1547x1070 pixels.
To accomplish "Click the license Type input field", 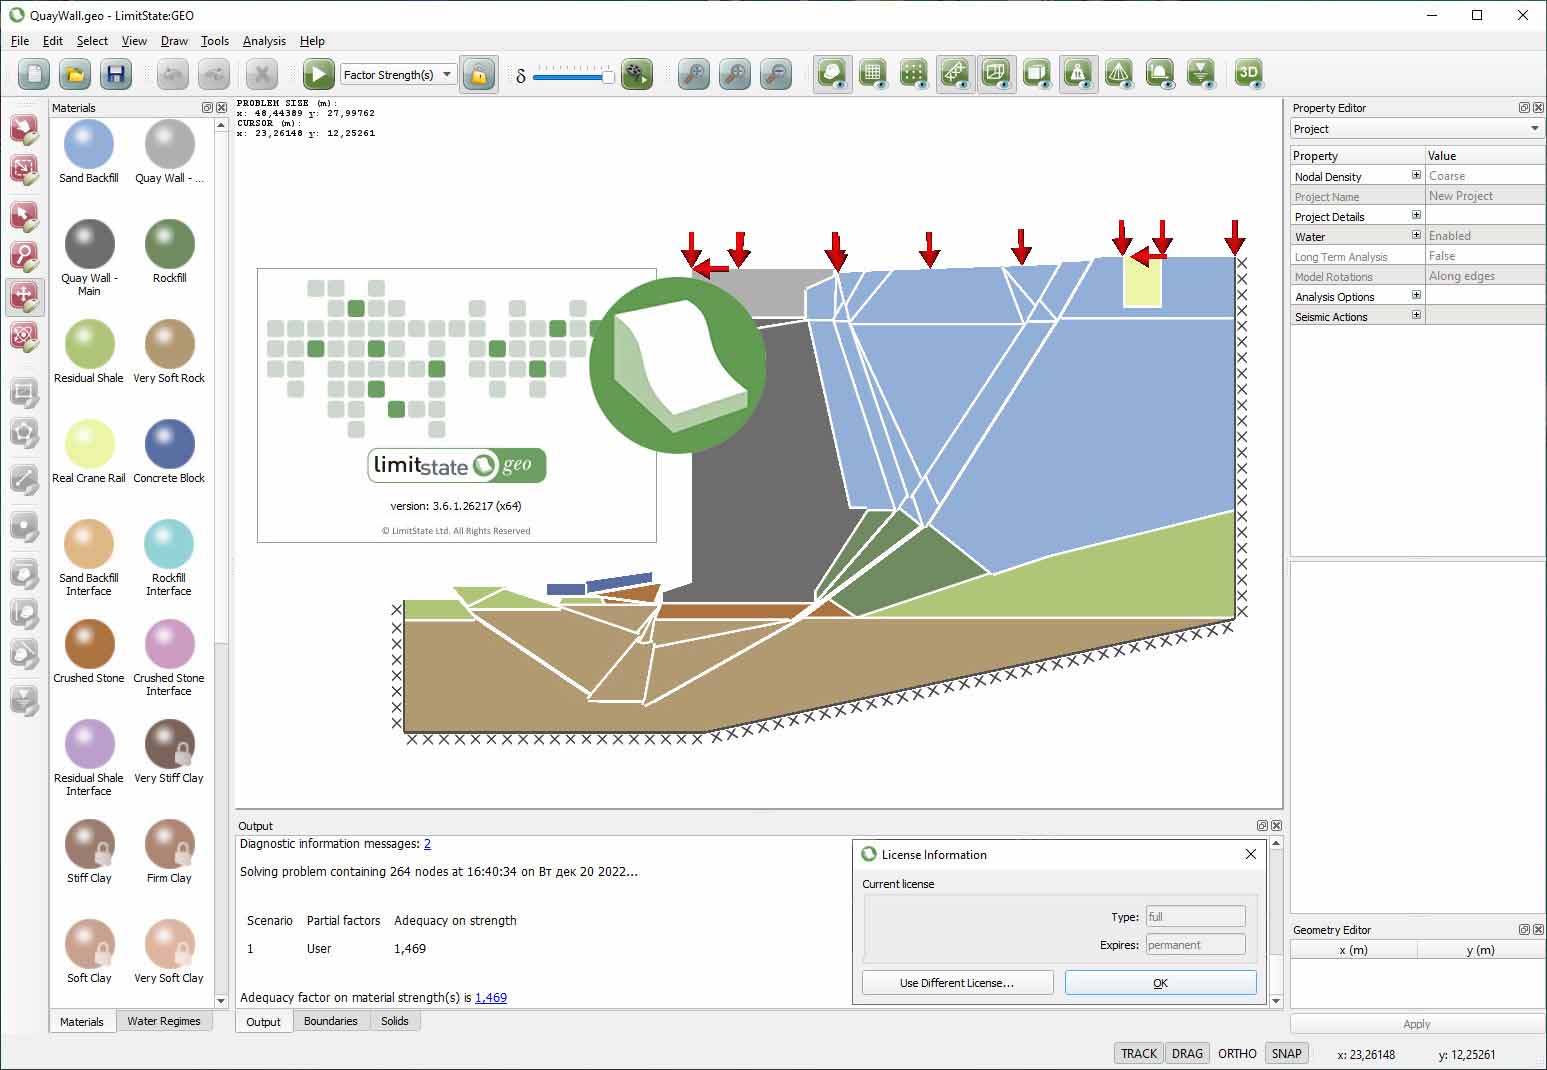I will (x=1195, y=917).
